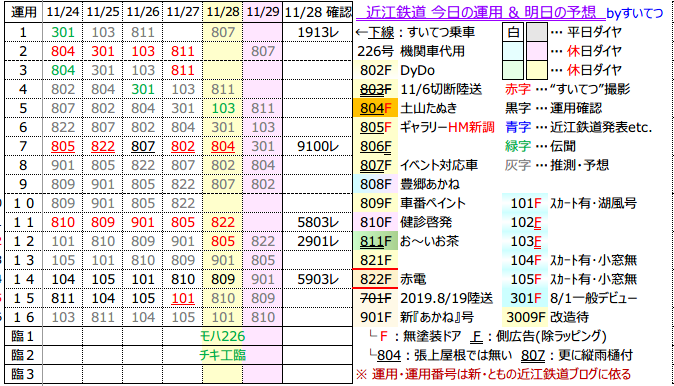Click the 5803レ cell in row 11

tap(318, 222)
